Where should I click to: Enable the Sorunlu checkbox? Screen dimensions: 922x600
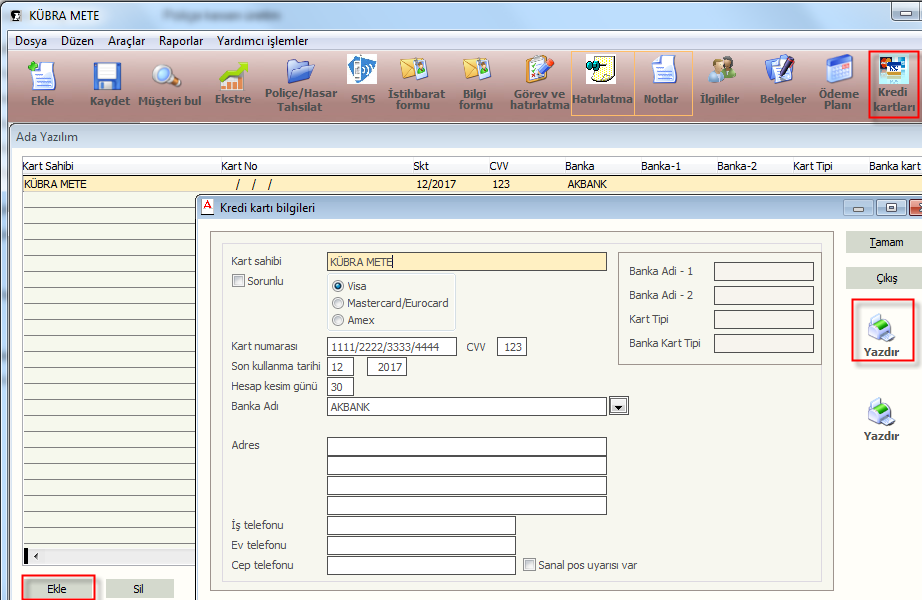tap(238, 282)
